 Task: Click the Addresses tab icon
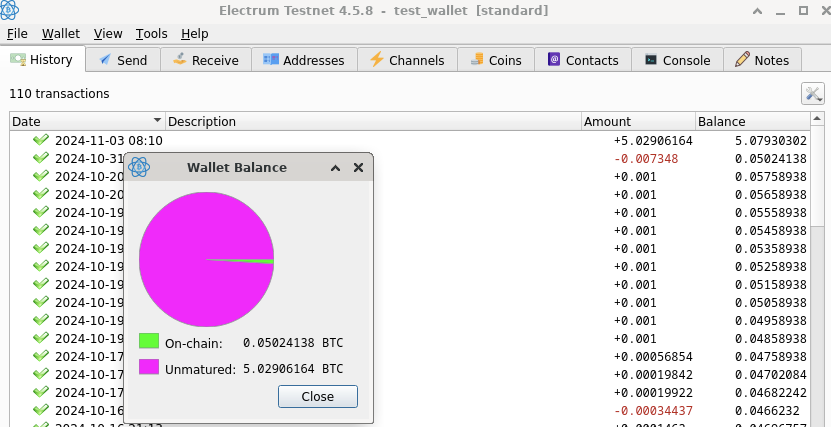271,59
